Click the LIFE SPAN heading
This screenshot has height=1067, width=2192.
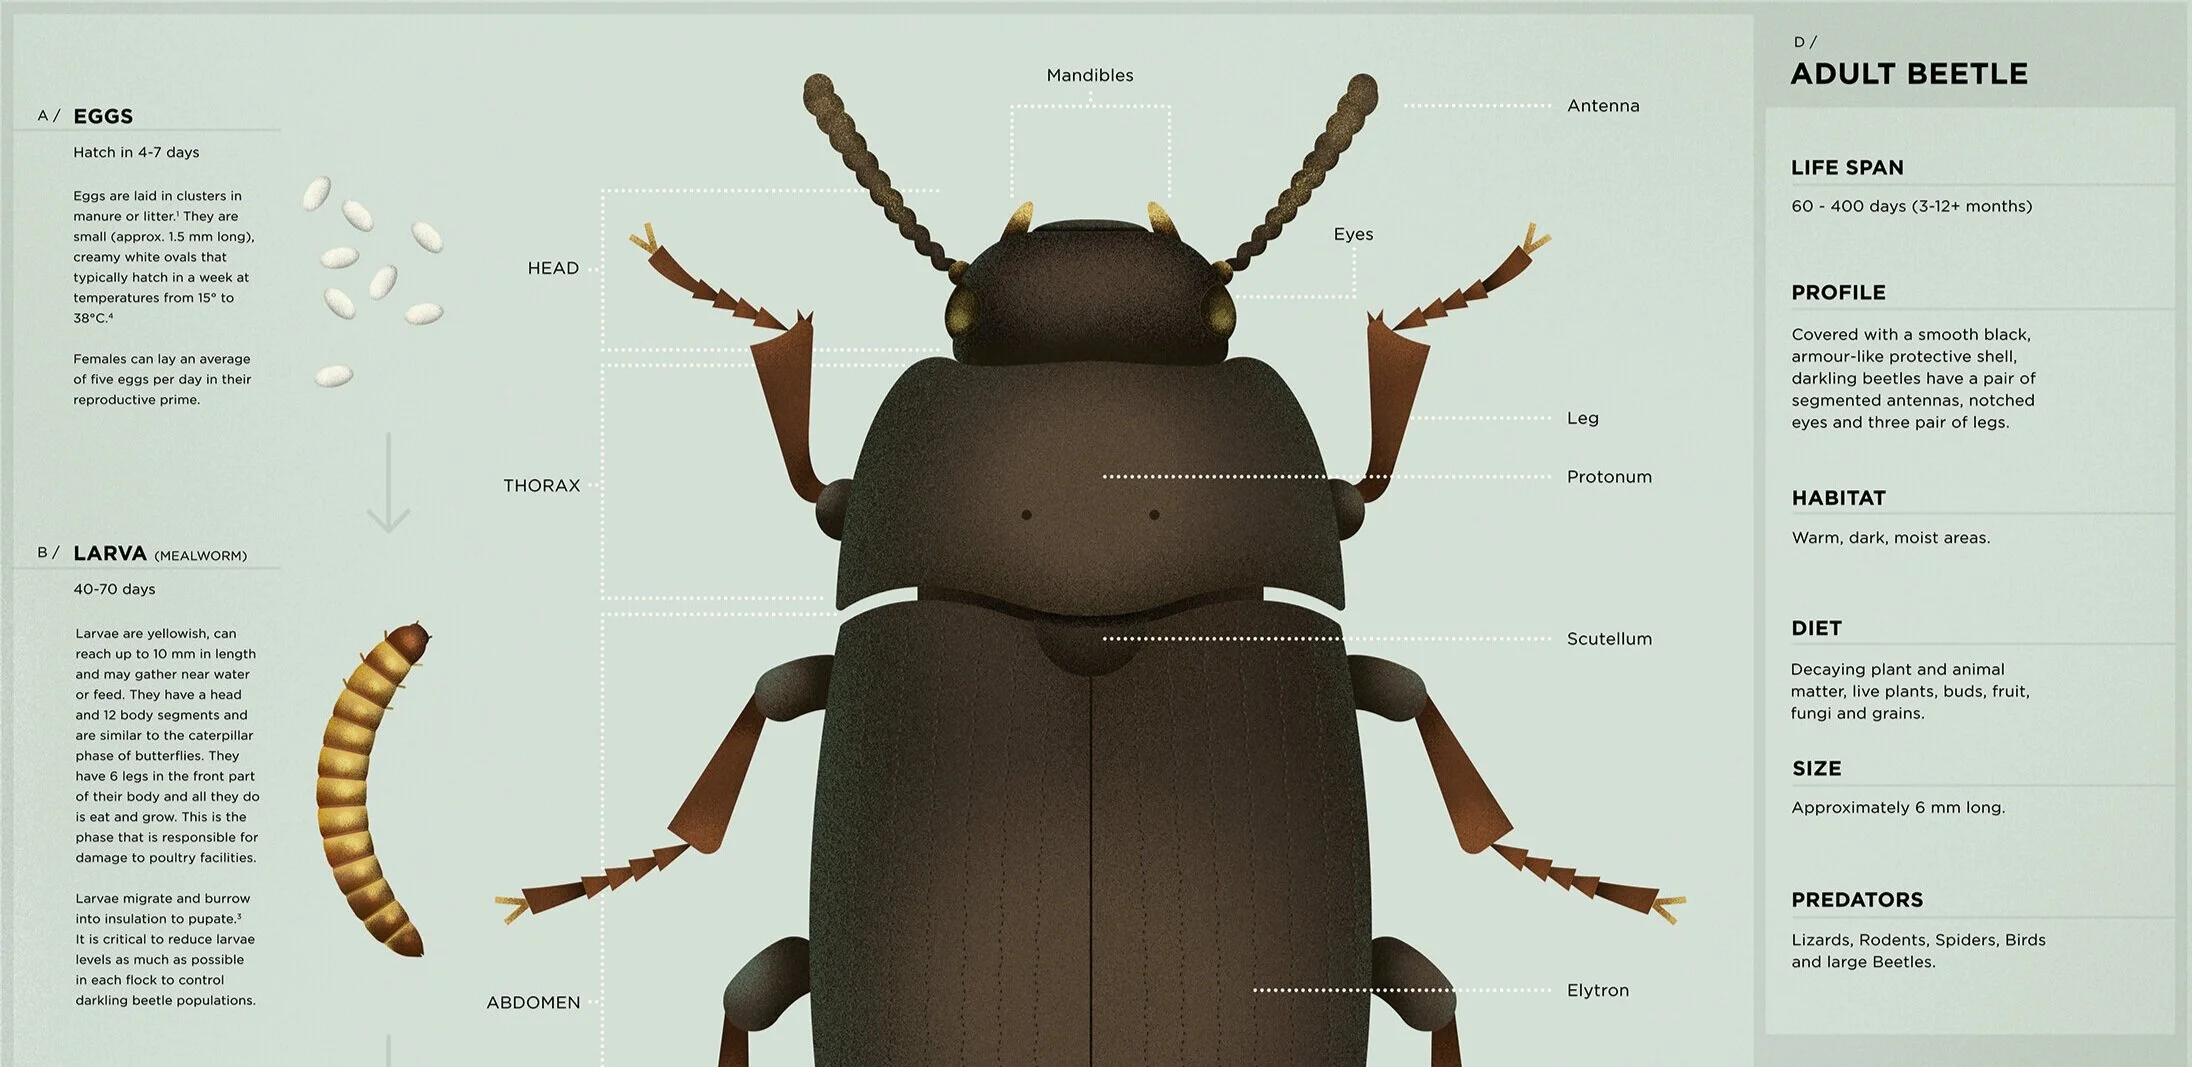[1847, 168]
